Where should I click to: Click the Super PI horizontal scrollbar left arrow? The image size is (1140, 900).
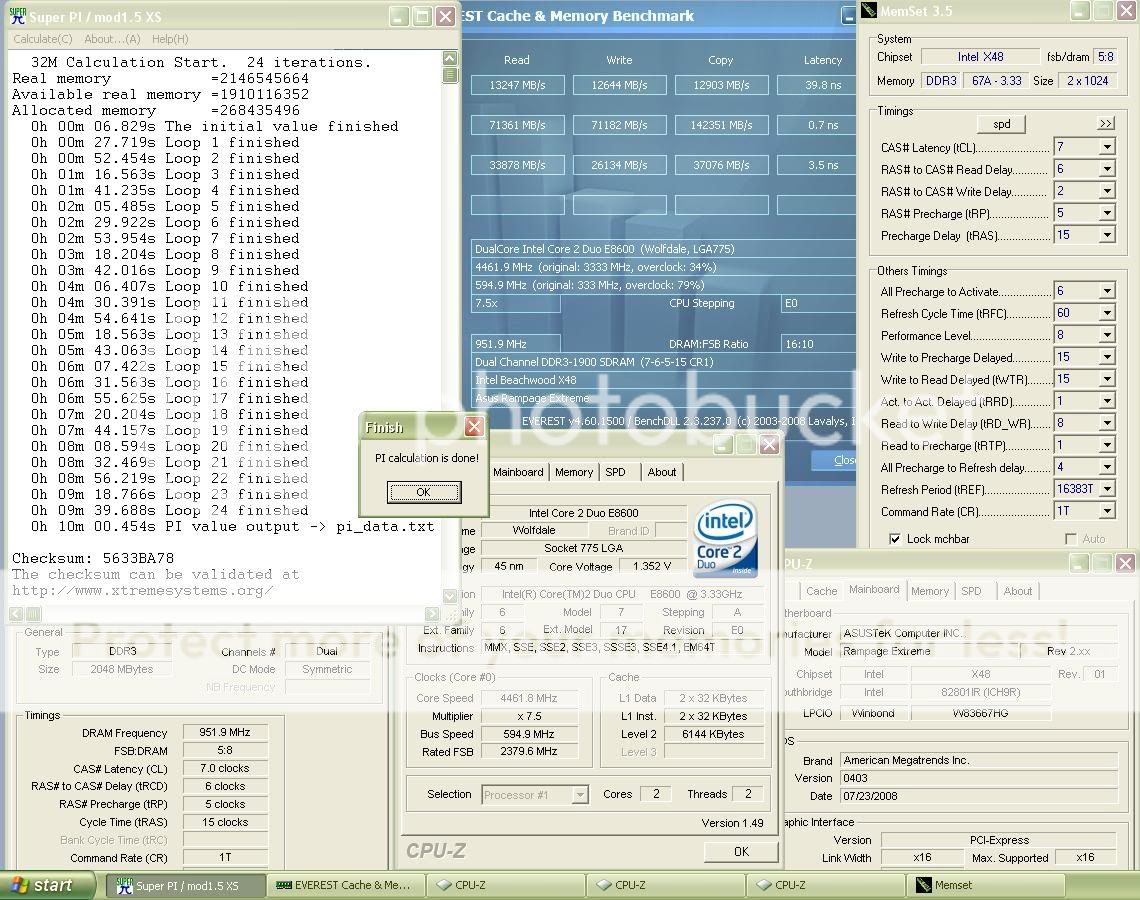[16, 614]
